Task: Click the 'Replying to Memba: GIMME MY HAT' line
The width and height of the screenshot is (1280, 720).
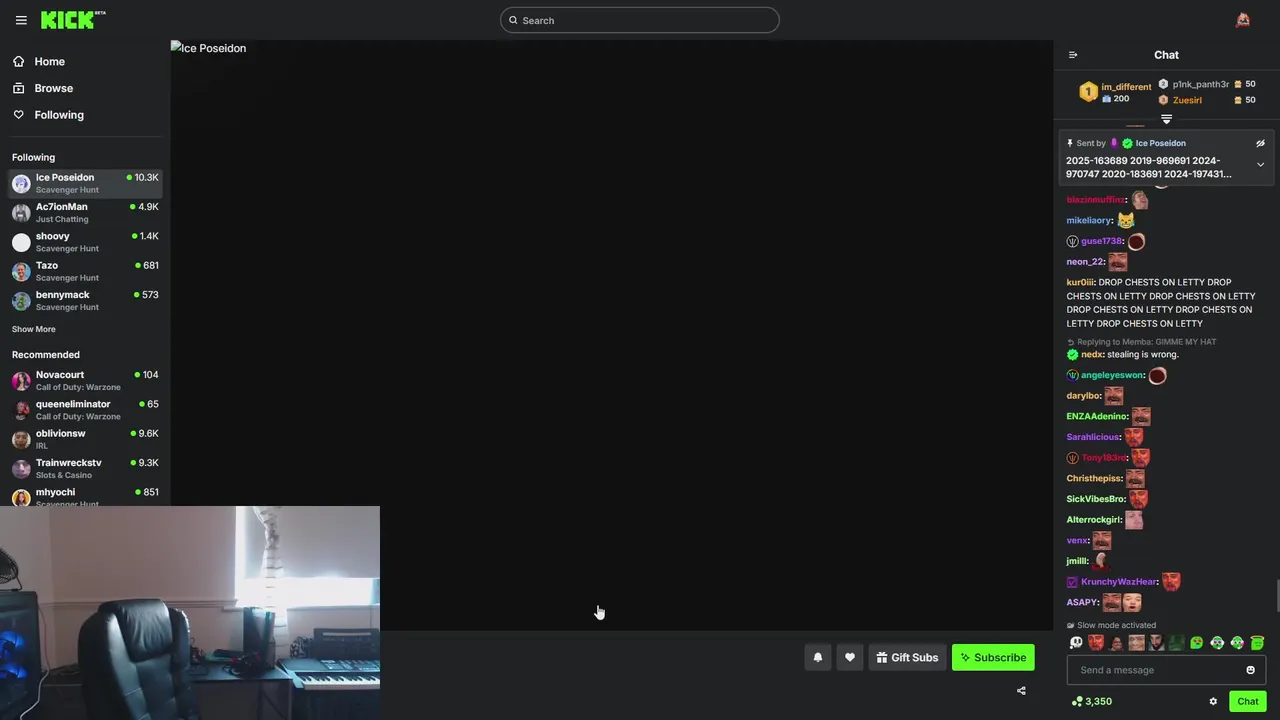Action: coord(1141,342)
